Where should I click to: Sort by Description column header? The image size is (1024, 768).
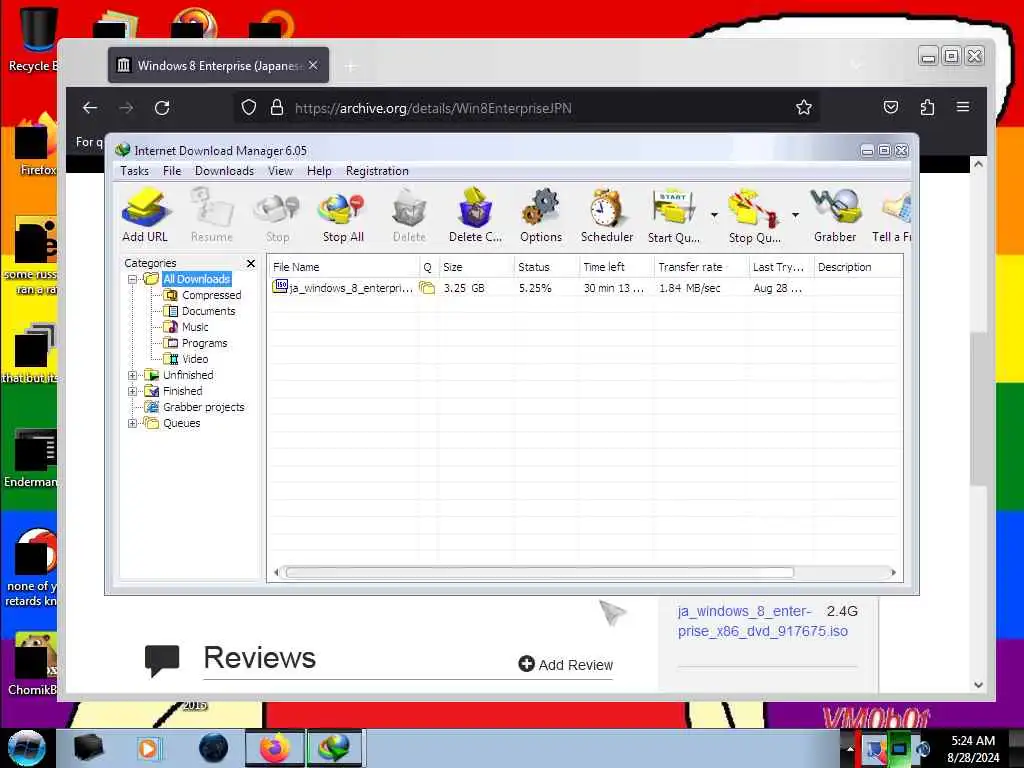coord(858,267)
